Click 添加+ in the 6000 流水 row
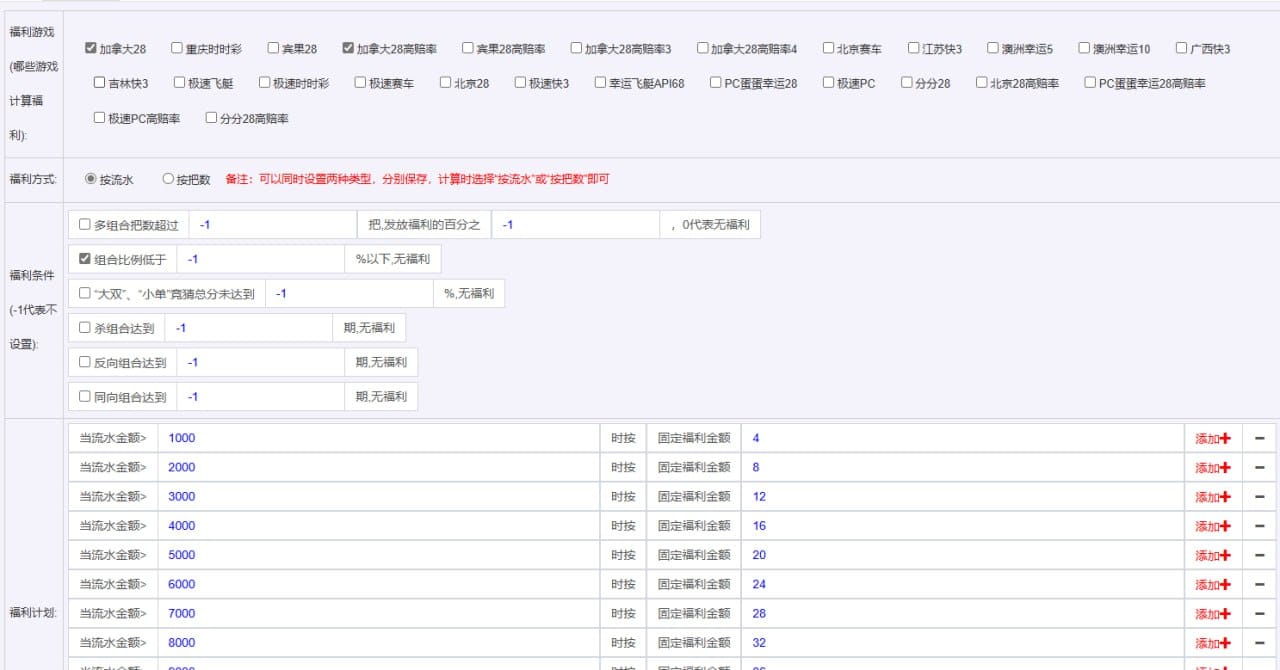The height and width of the screenshot is (670, 1280). pos(1213,584)
